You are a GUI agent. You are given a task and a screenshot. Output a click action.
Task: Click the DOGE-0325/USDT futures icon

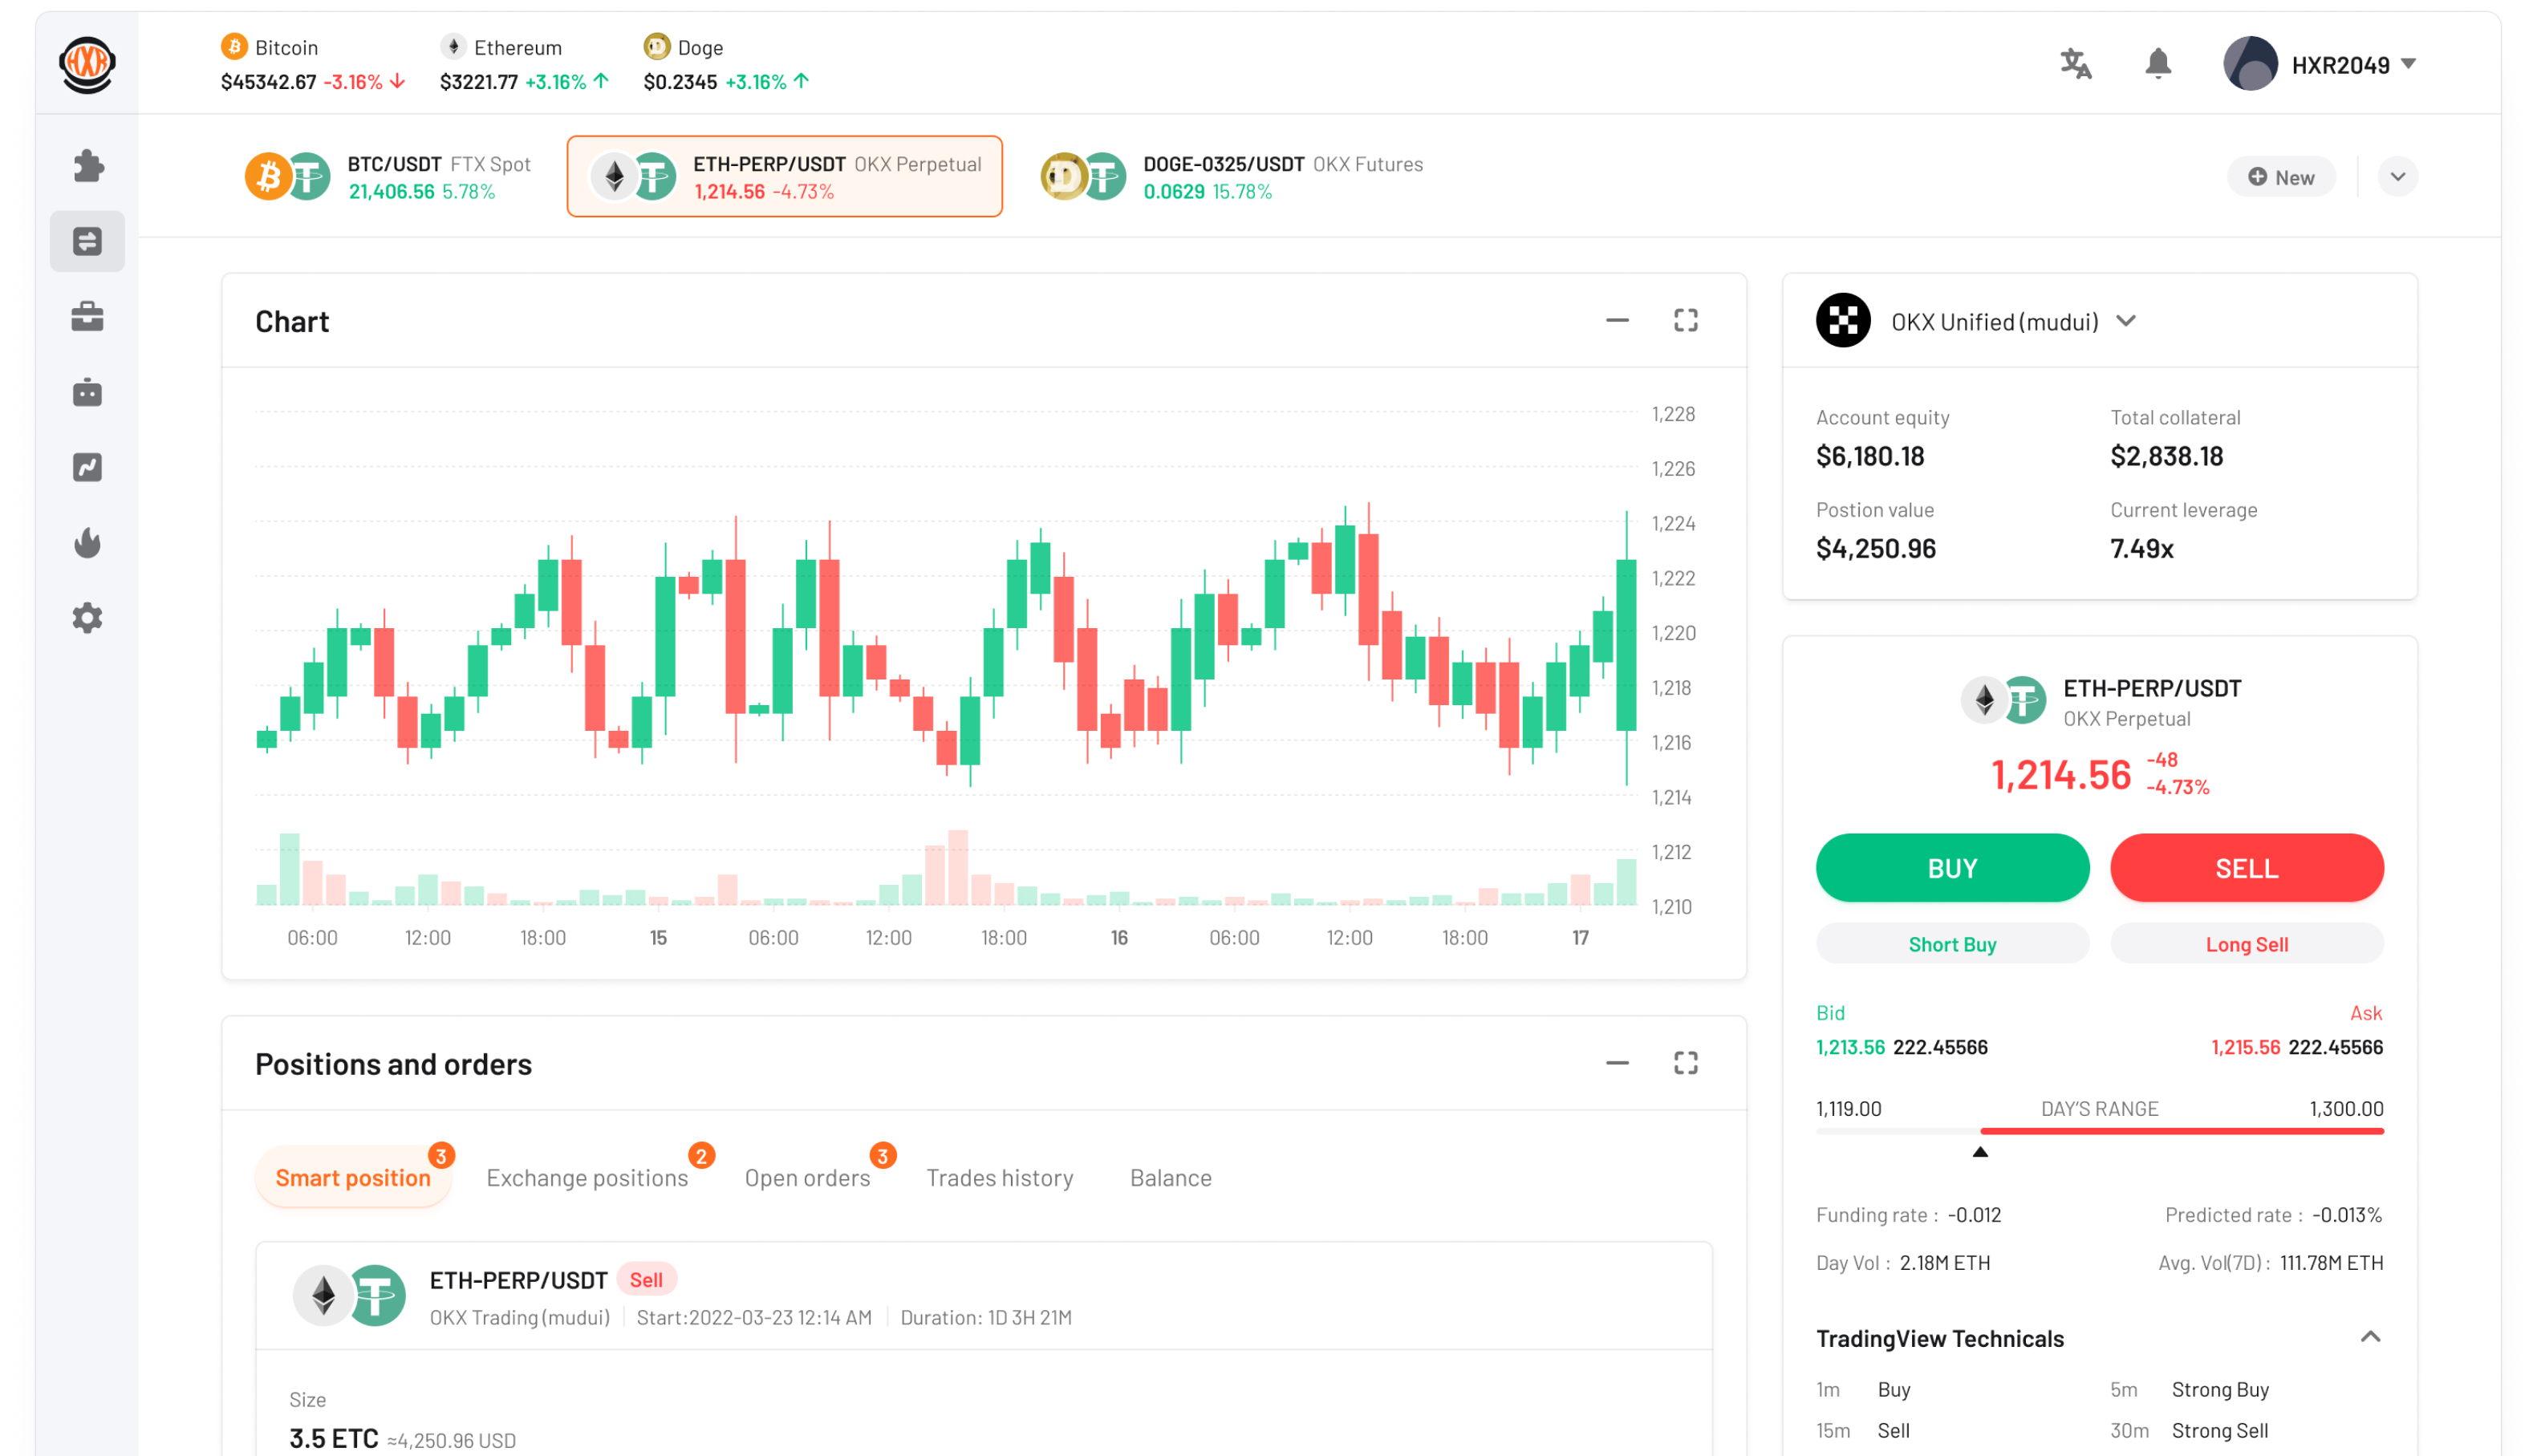click(1084, 176)
